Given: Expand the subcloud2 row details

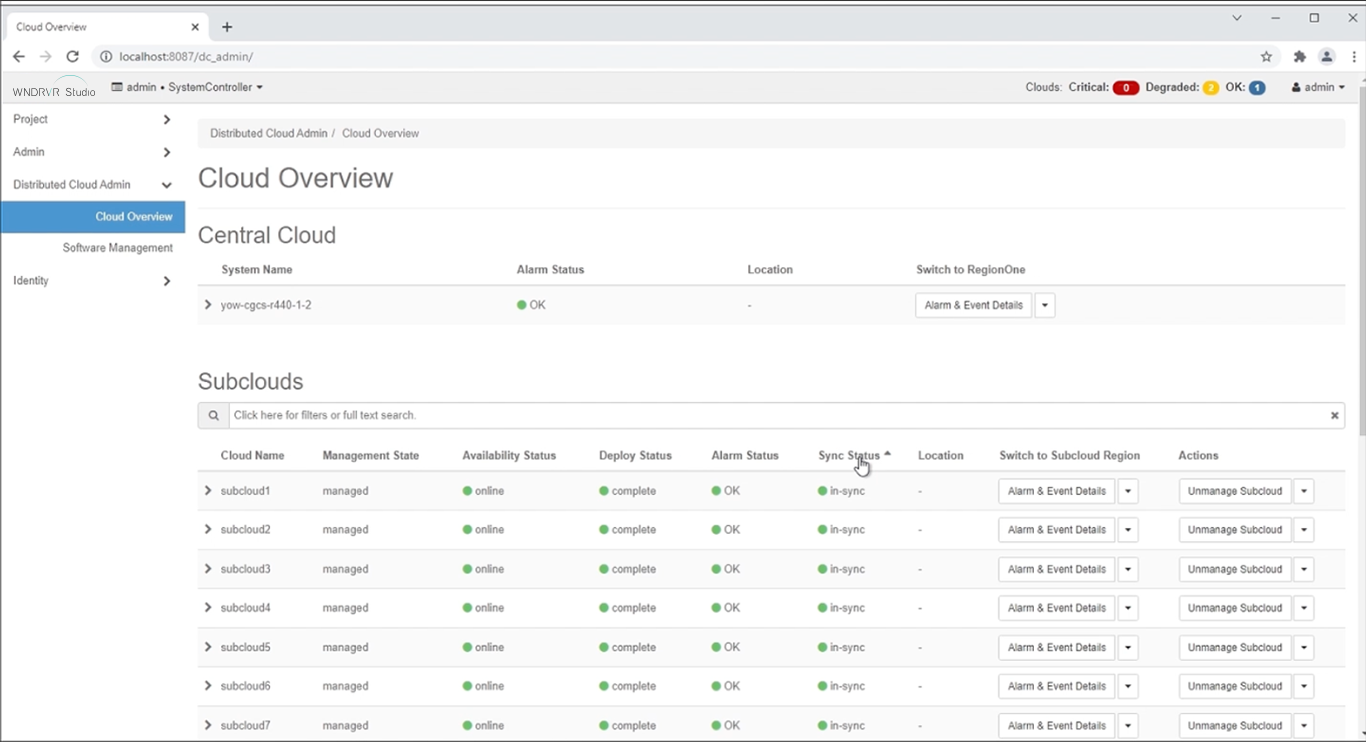Looking at the screenshot, I should click(x=208, y=530).
